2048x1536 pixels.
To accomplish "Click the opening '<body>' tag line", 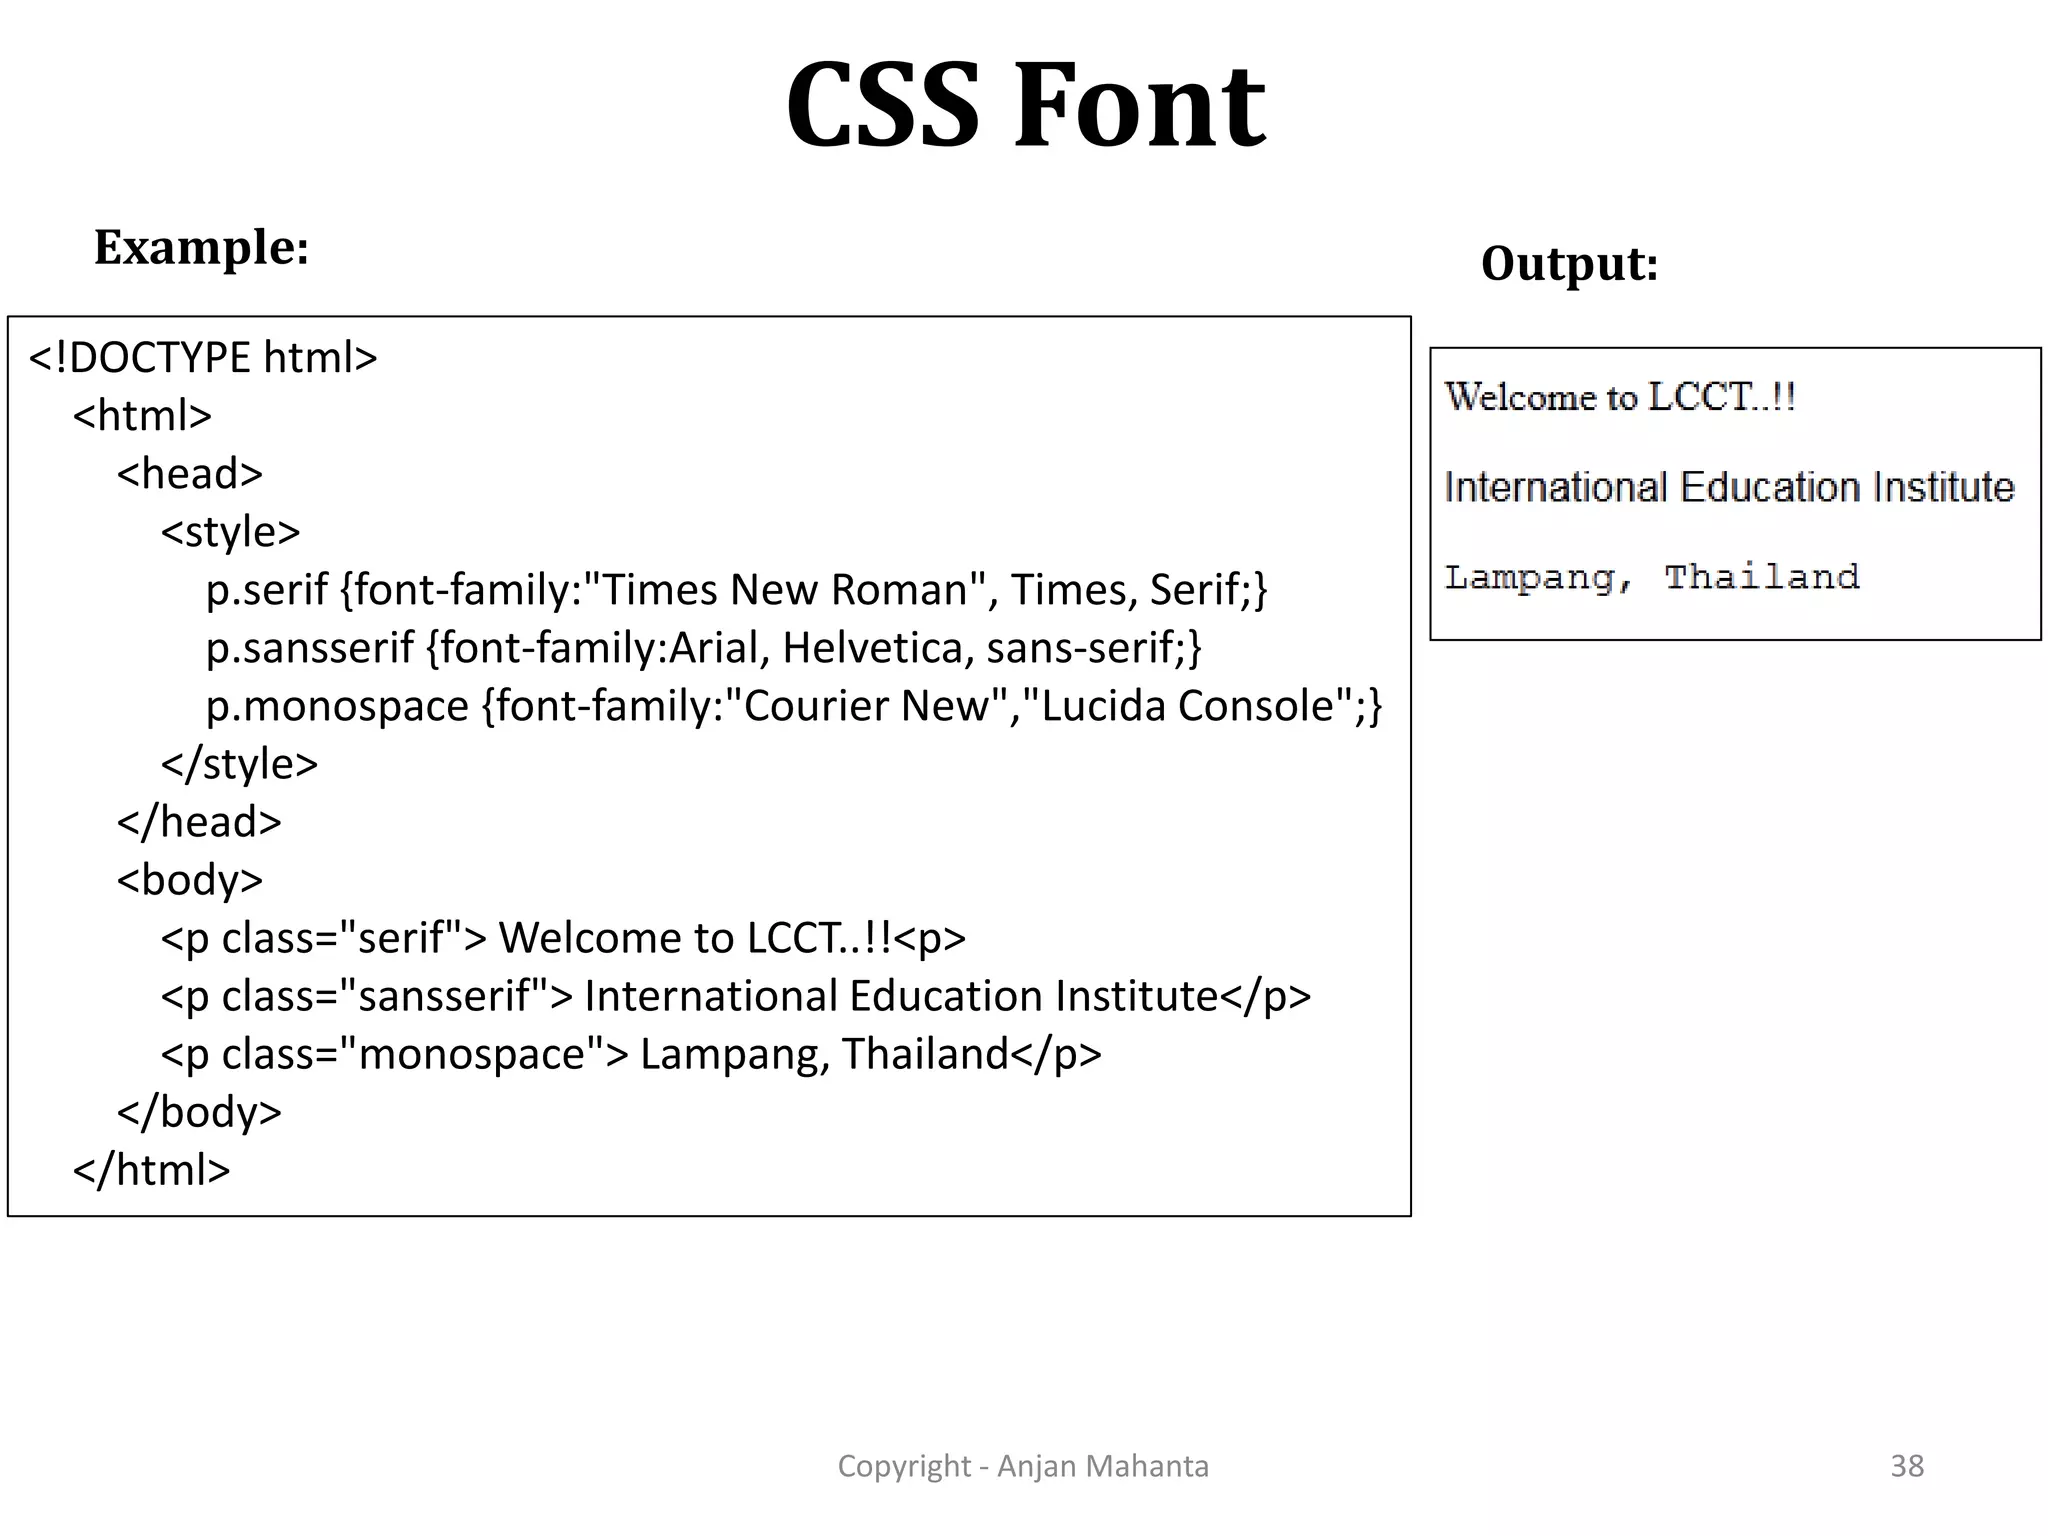I will click(189, 880).
